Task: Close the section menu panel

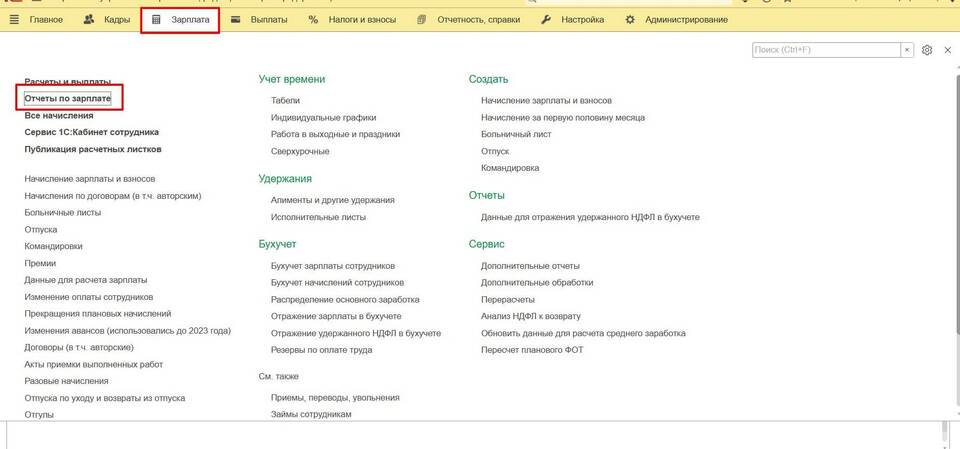Action: click(947, 50)
